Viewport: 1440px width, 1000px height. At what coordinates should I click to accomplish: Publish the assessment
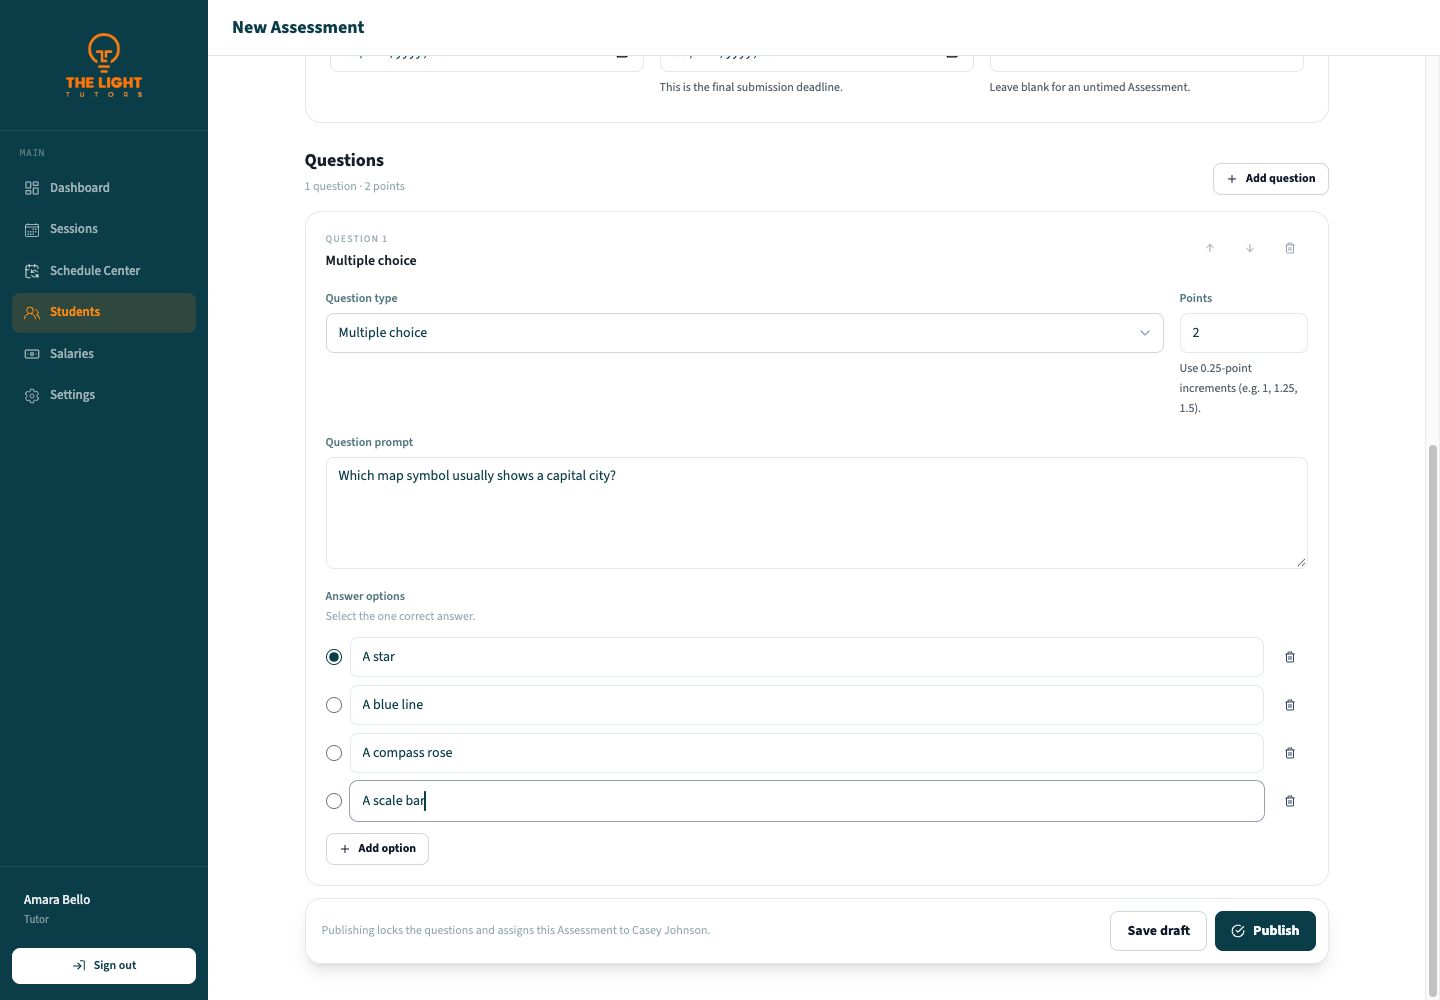coord(1265,931)
